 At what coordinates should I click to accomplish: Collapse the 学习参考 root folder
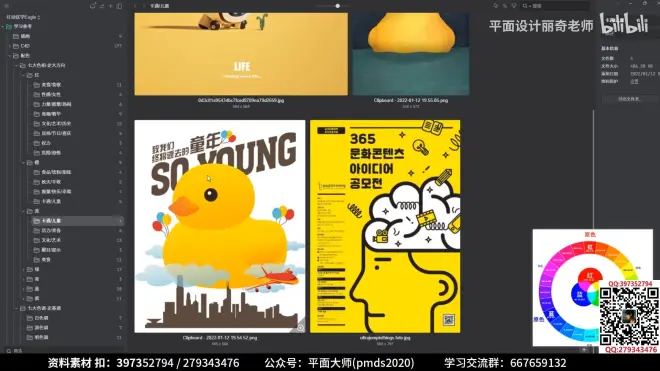coord(3,27)
